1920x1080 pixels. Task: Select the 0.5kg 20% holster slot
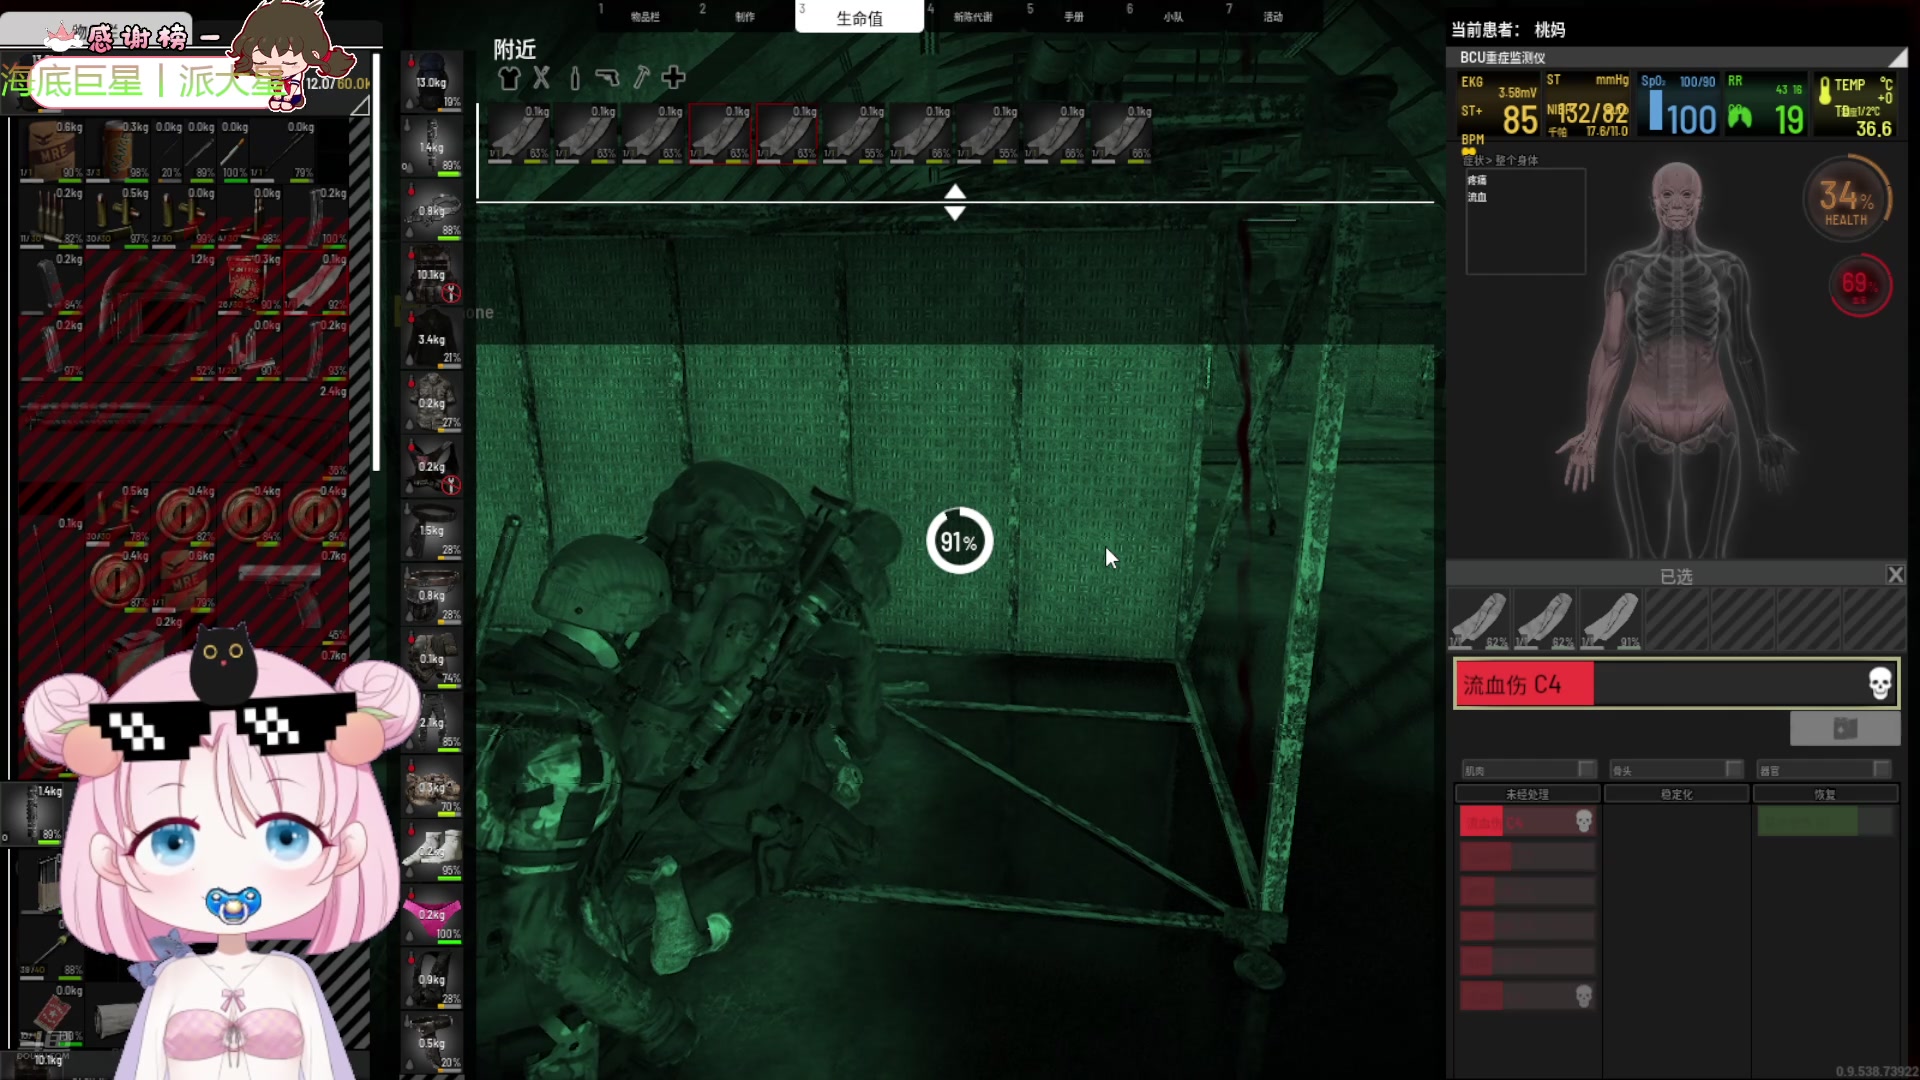point(432,1042)
